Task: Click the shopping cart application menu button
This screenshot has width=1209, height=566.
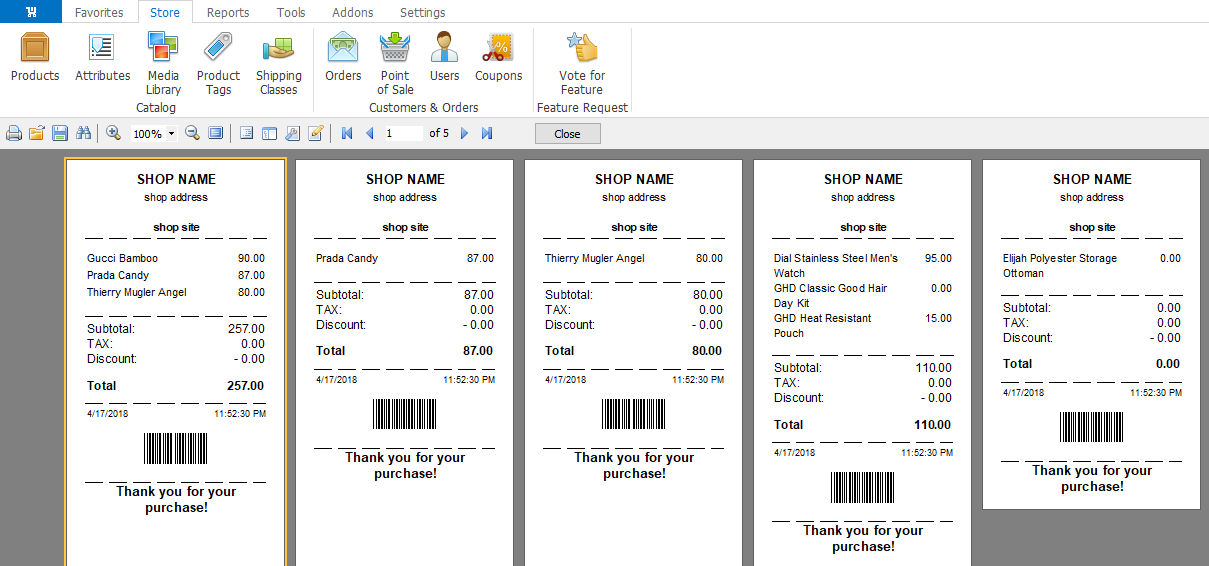Action: [31, 12]
